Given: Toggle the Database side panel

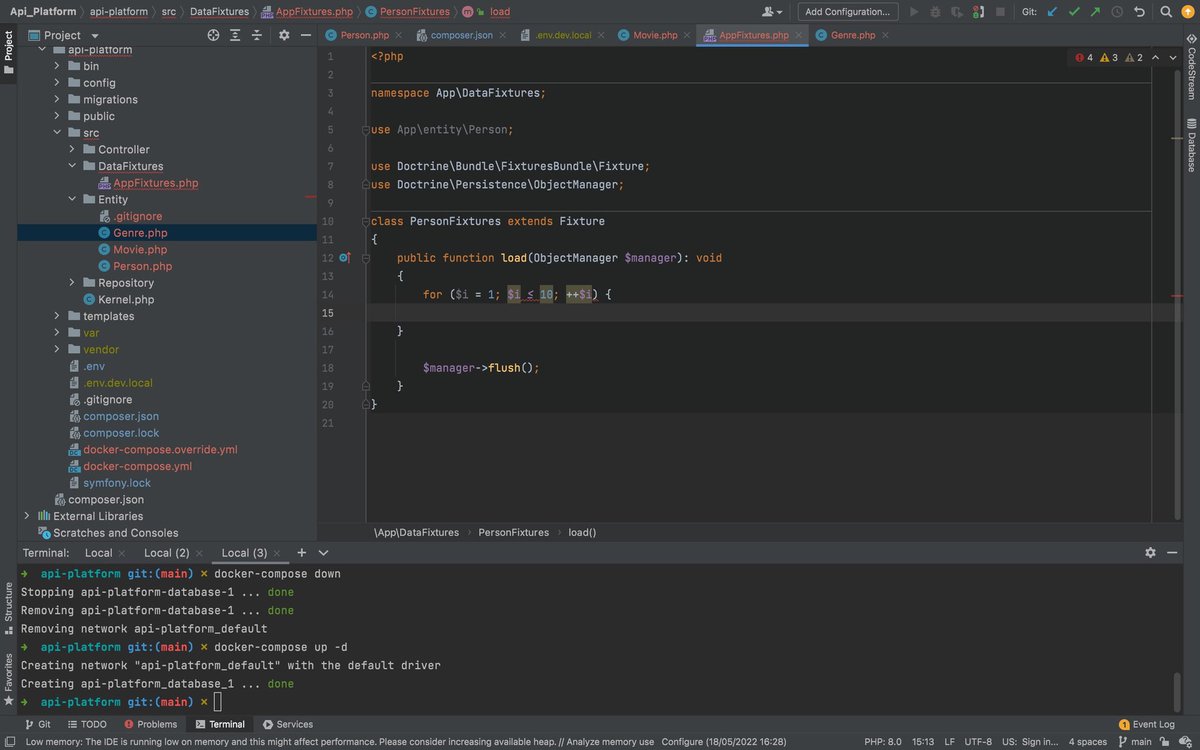Looking at the screenshot, I should 1191,146.
